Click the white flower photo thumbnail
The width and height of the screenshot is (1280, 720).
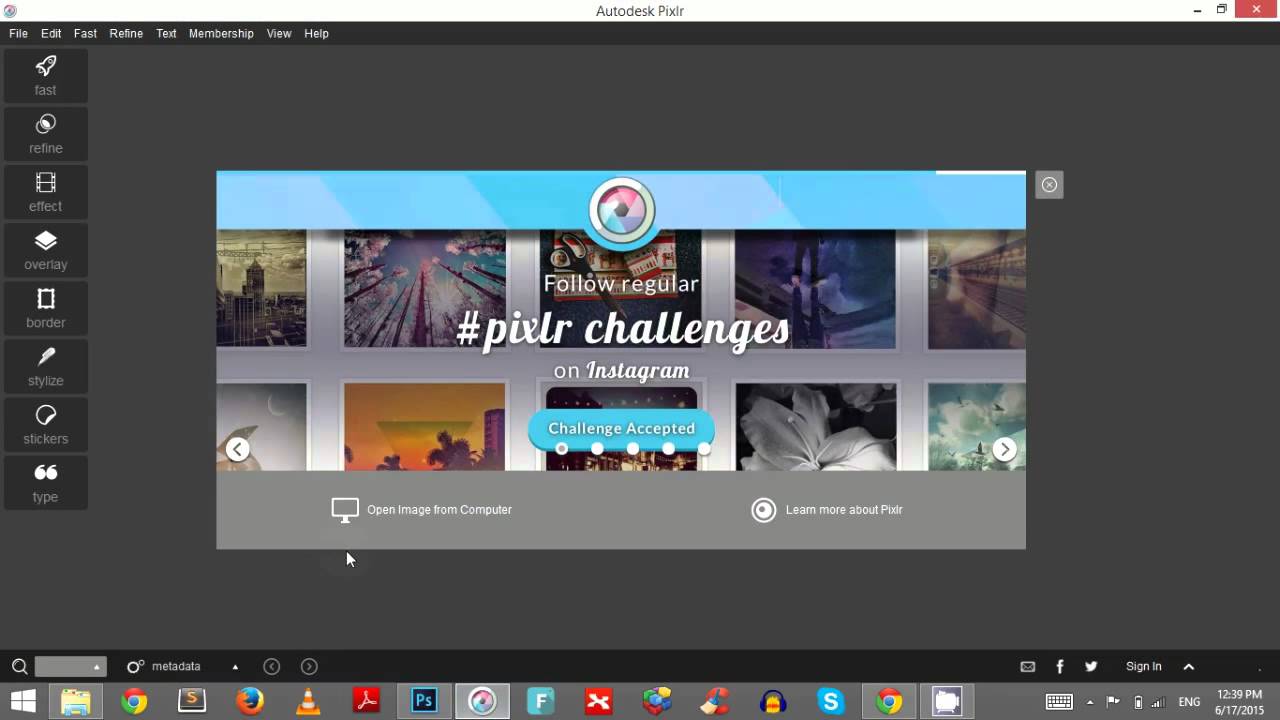(816, 427)
